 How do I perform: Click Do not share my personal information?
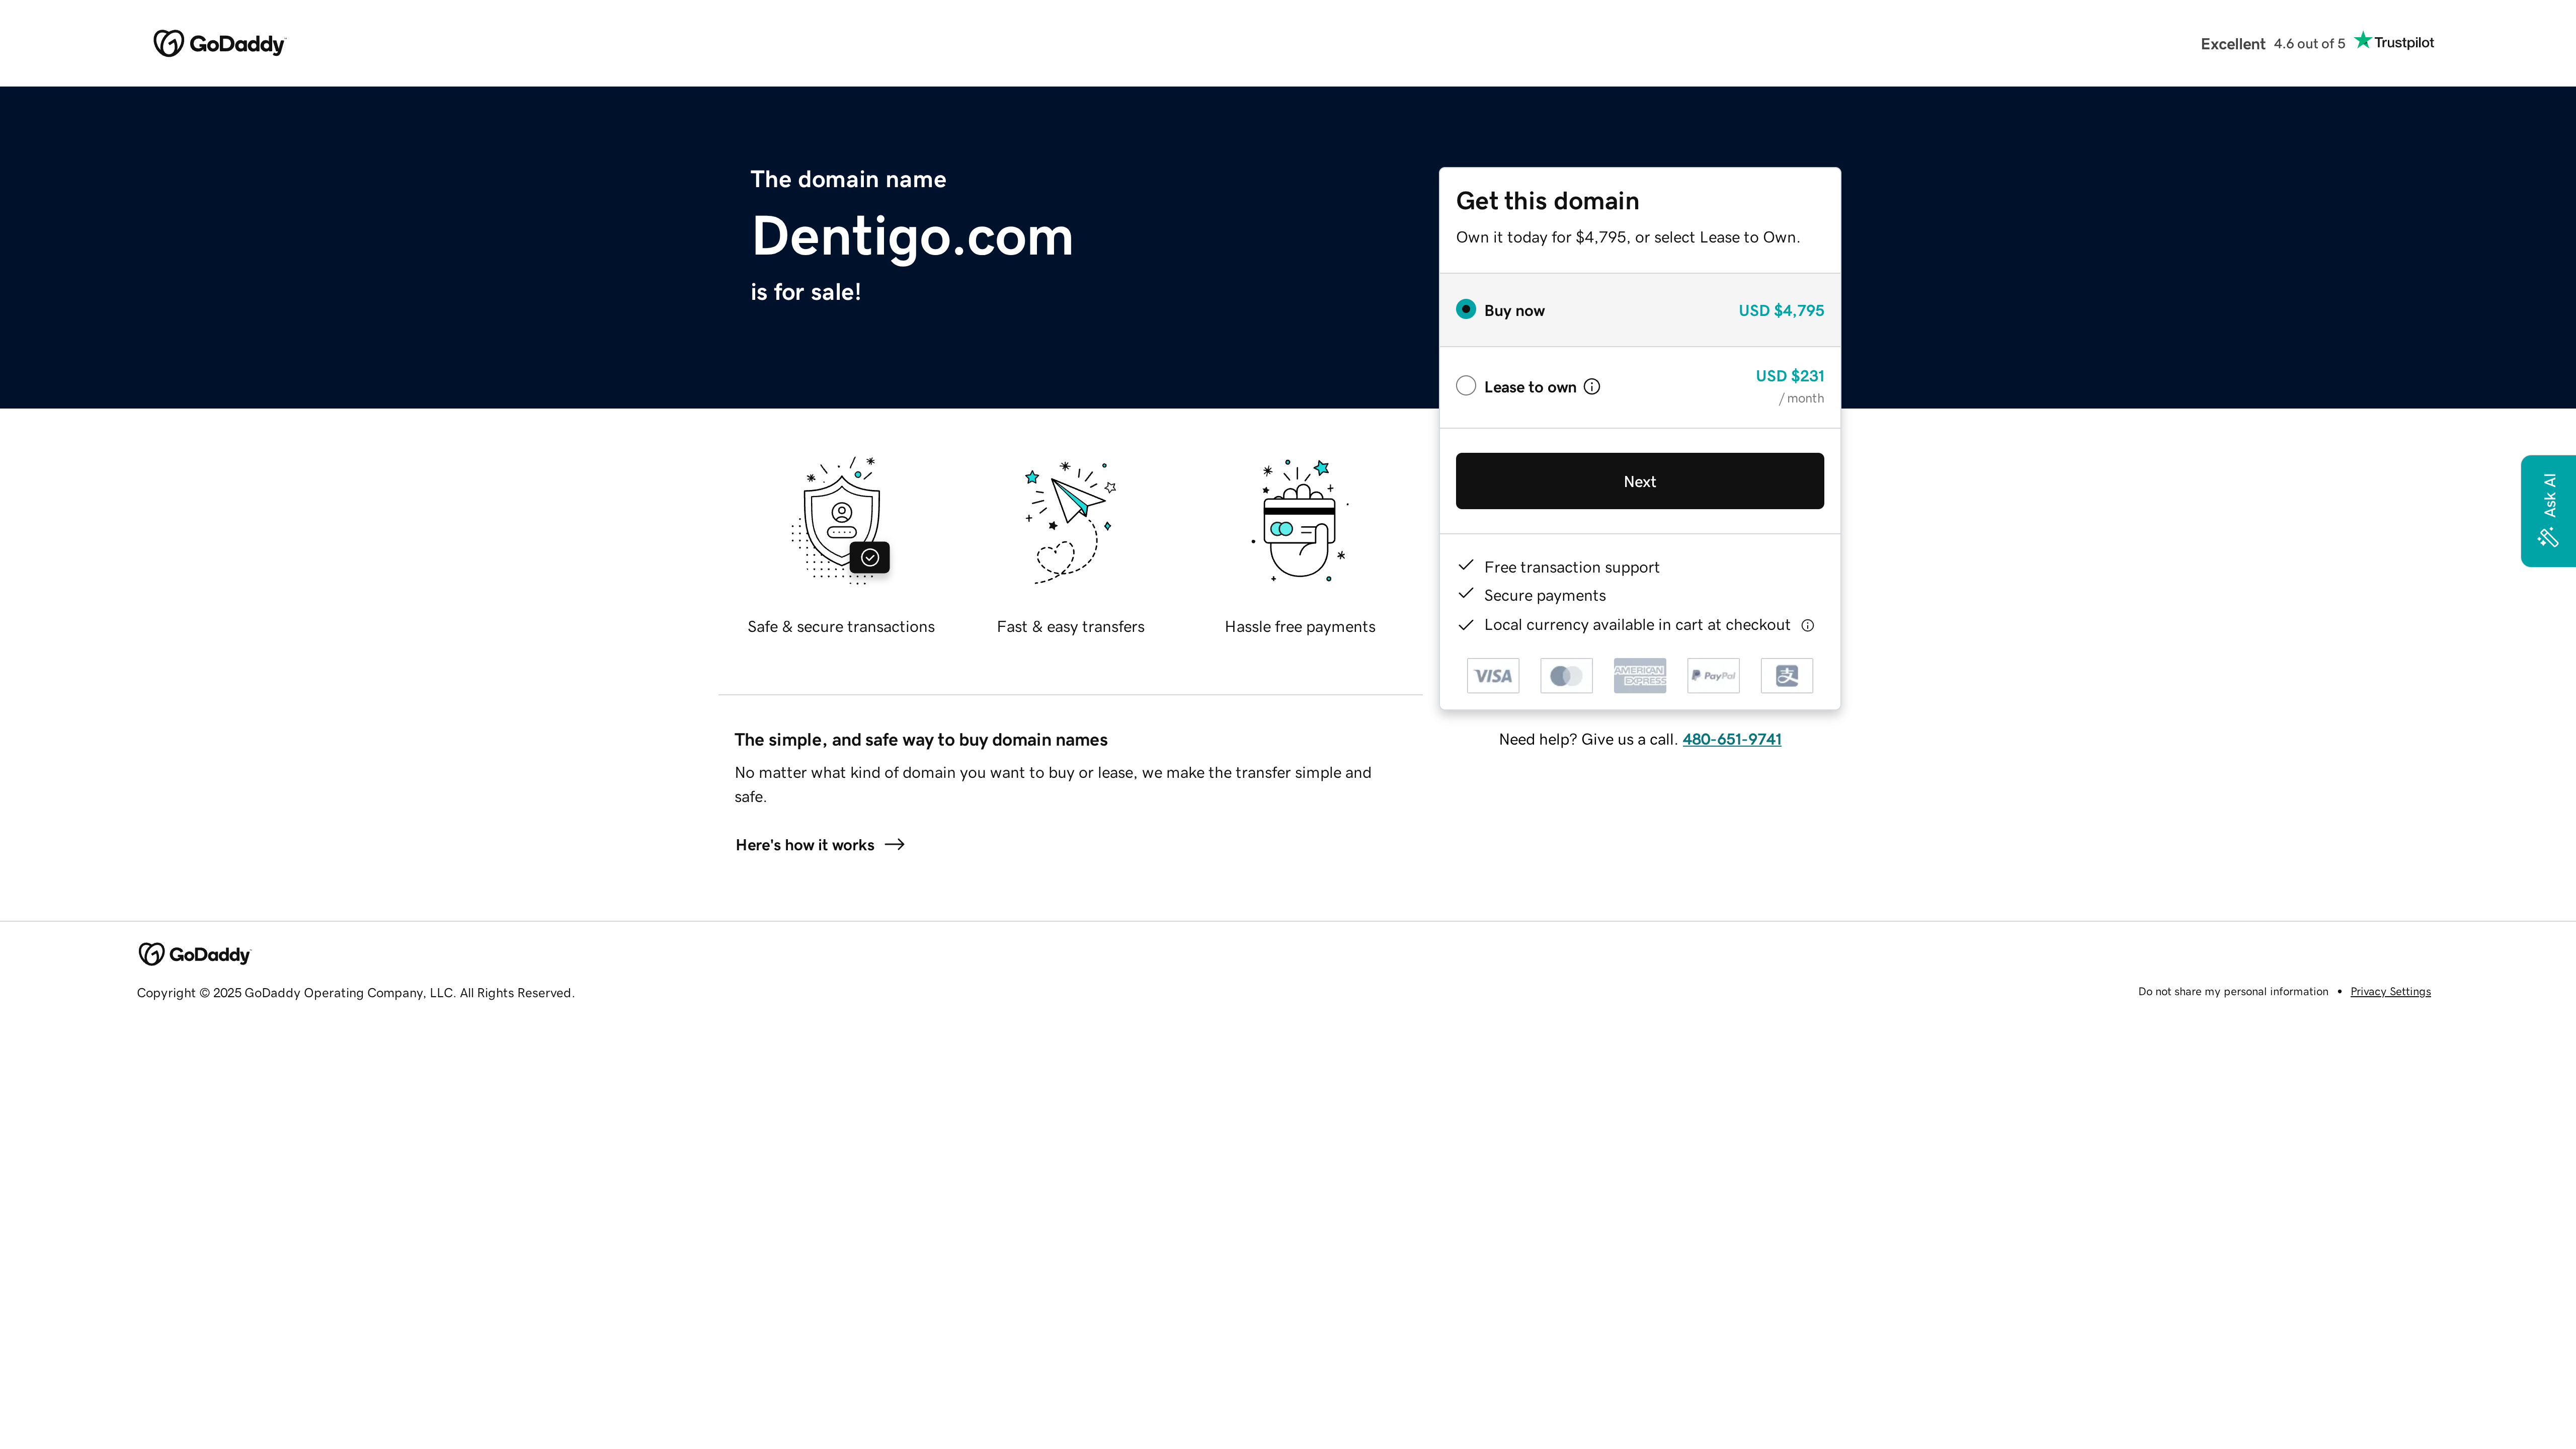[x=2233, y=991]
